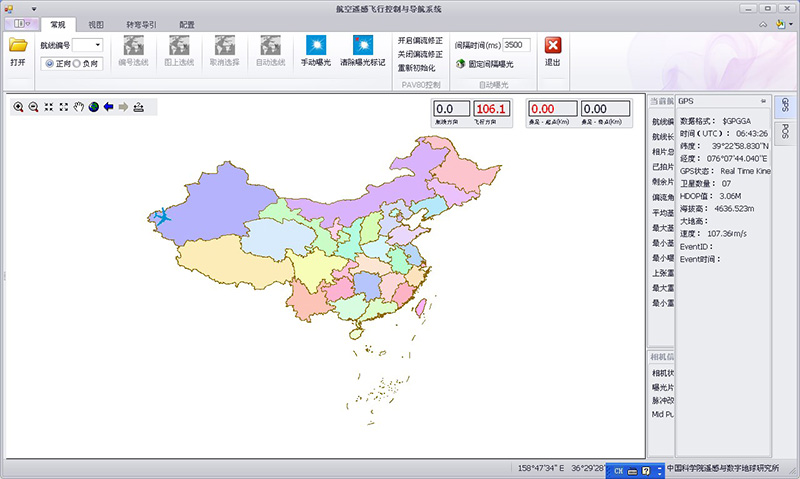
Task: Select the zoom in magnifier tool
Action: 18,106
